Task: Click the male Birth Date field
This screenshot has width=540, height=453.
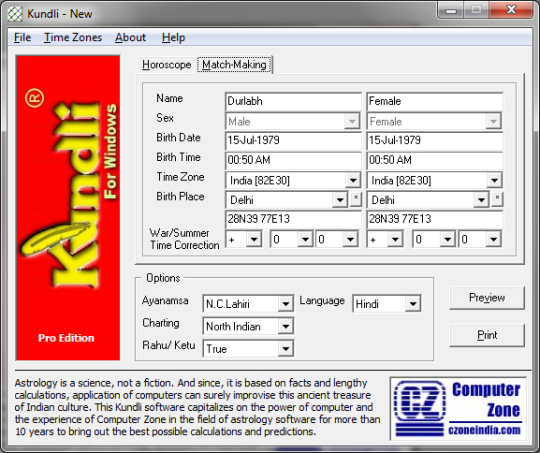Action: point(293,141)
